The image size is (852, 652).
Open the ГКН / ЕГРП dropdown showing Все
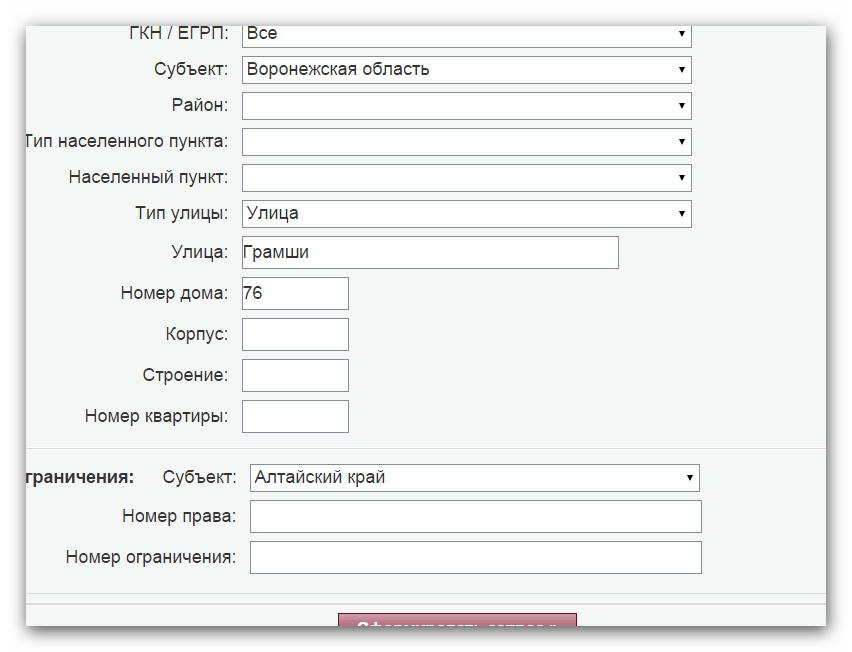coord(466,35)
